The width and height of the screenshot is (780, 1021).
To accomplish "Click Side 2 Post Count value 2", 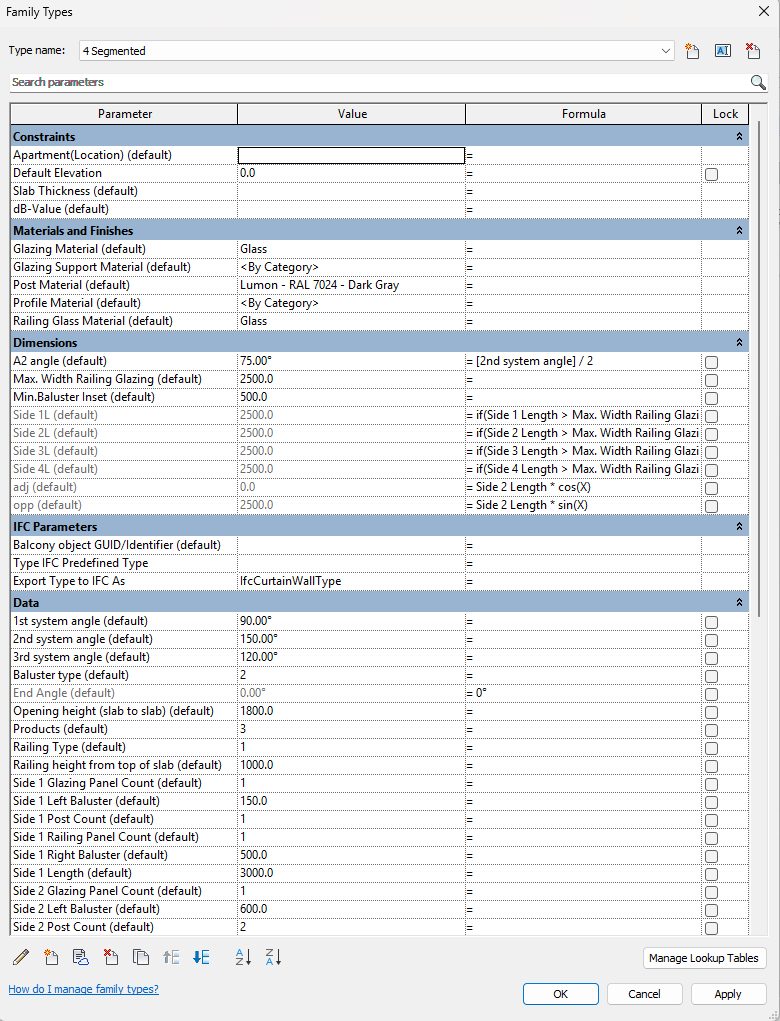I will click(x=352, y=927).
